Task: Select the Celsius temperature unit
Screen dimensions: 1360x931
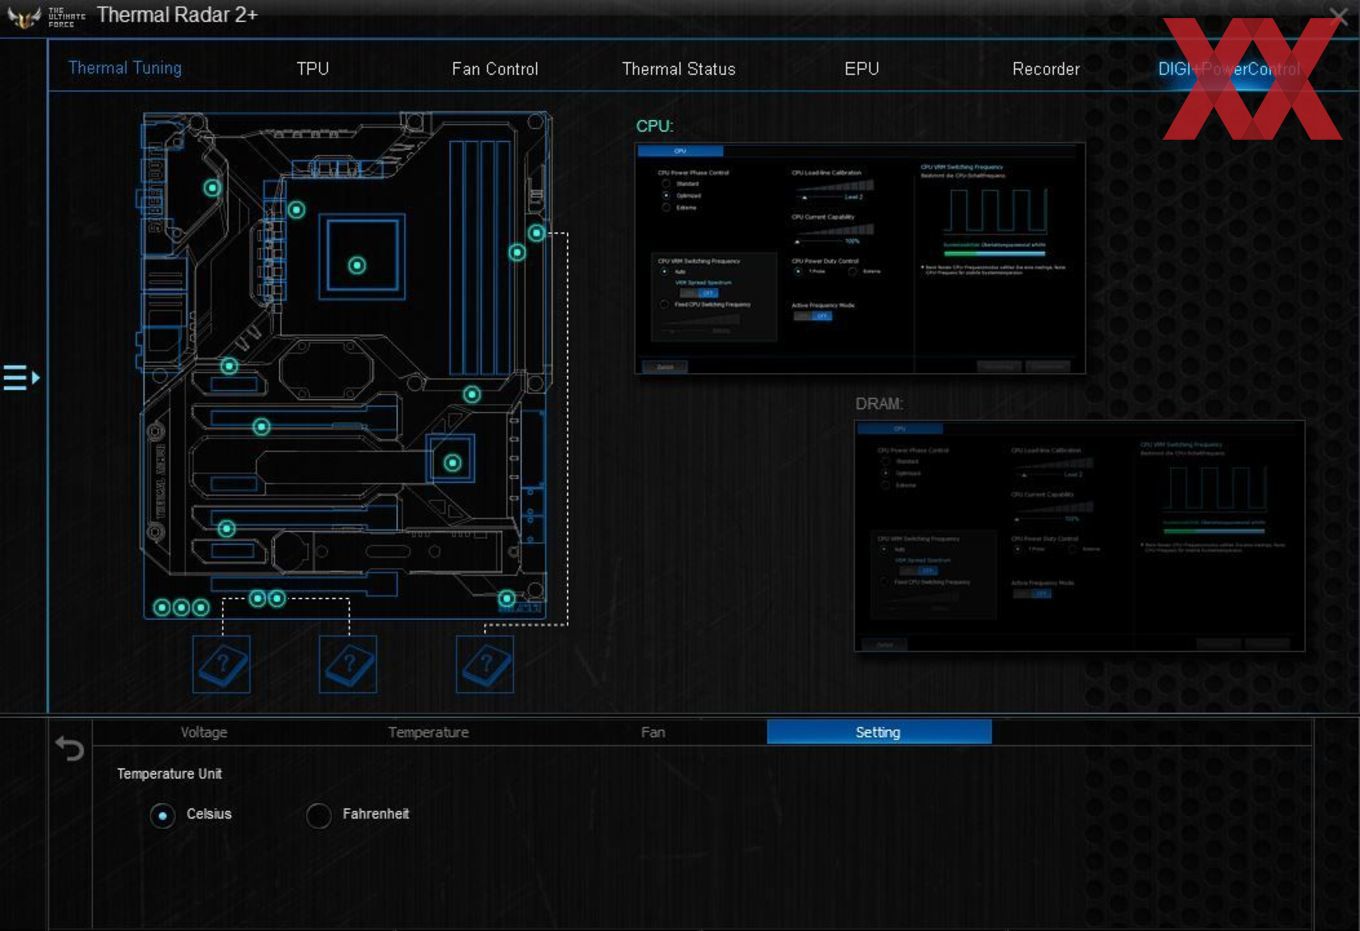Action: point(163,816)
